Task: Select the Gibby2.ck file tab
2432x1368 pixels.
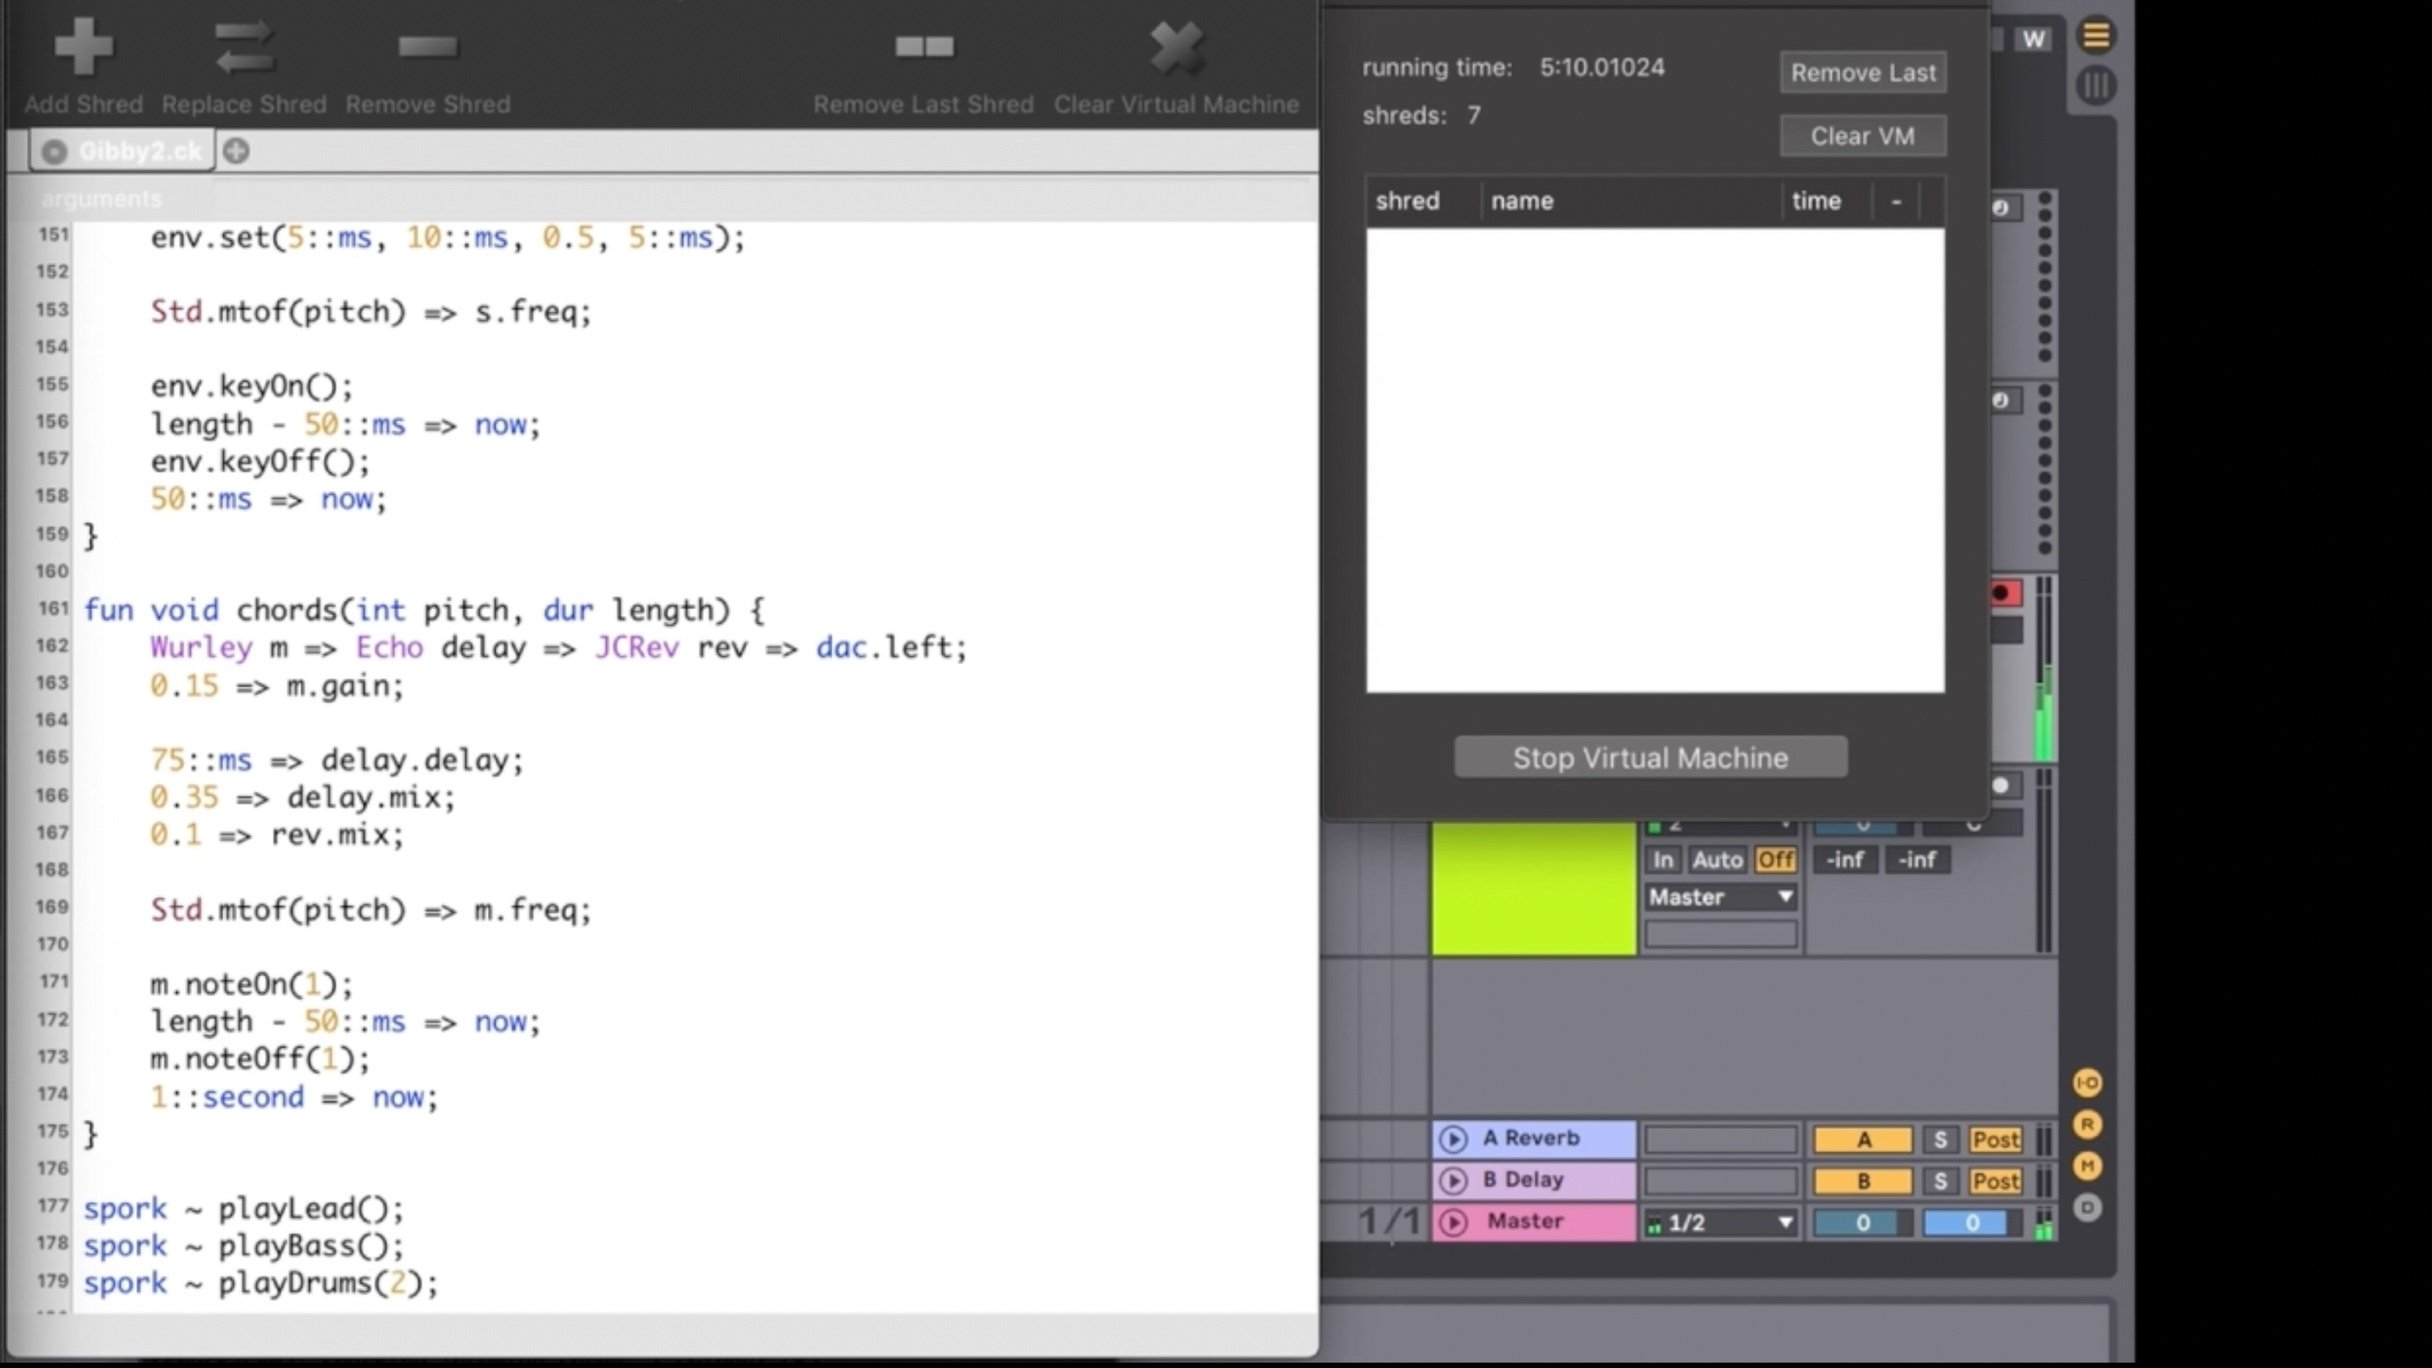Action: click(138, 151)
